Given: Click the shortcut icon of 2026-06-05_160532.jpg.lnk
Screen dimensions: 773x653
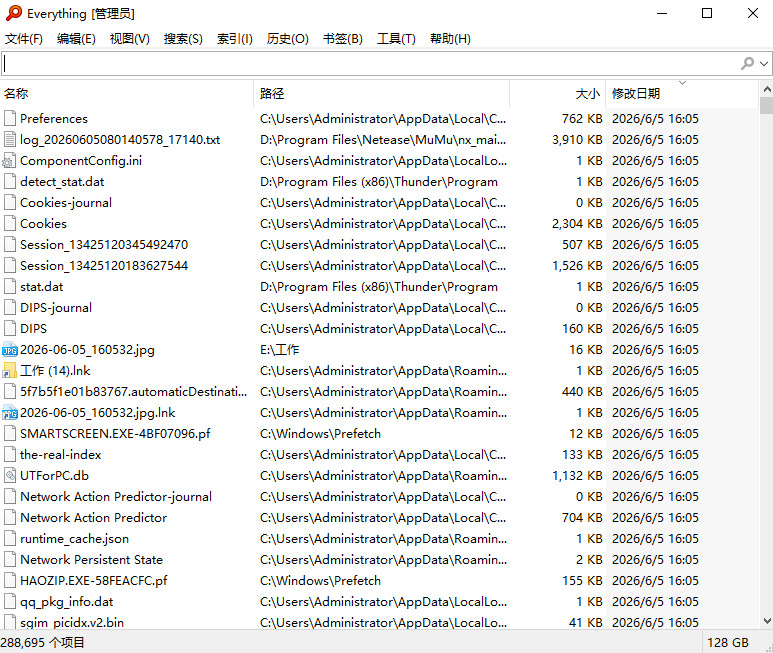Looking at the screenshot, I should [x=10, y=412].
